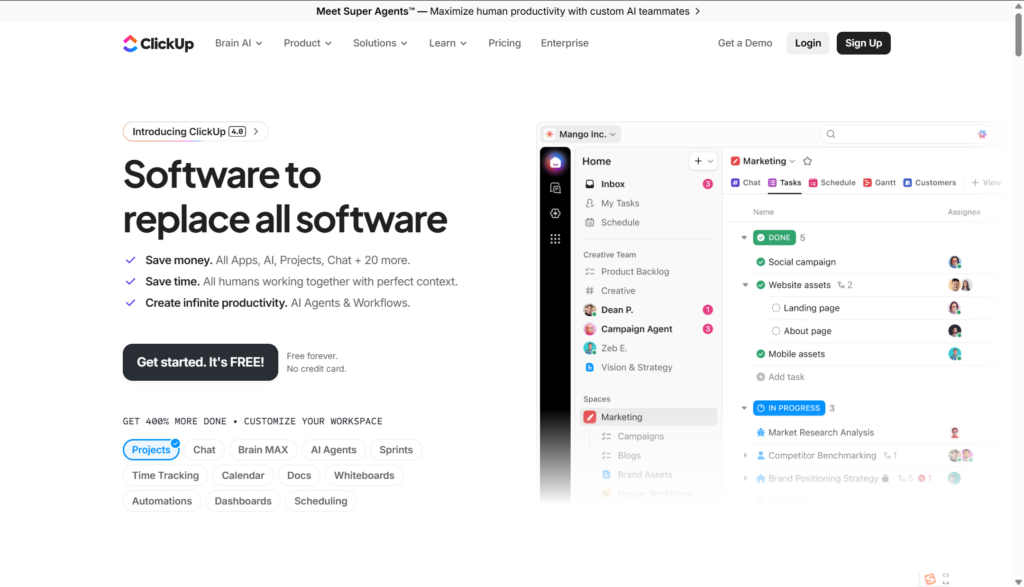This screenshot has width=1024, height=587.
Task: Open the home icon in dark sidebar
Action: pyautogui.click(x=555, y=163)
